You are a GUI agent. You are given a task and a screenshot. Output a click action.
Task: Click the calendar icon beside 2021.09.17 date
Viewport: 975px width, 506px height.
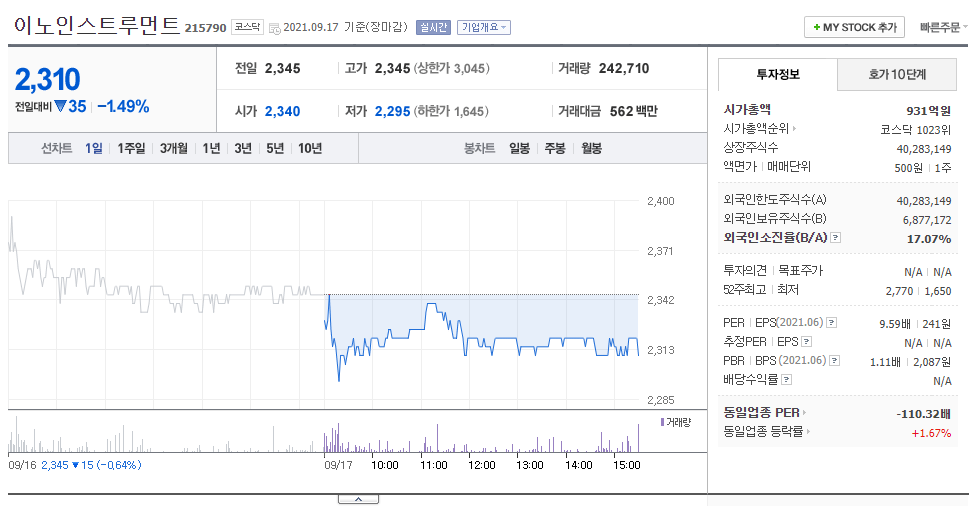tap(274, 29)
